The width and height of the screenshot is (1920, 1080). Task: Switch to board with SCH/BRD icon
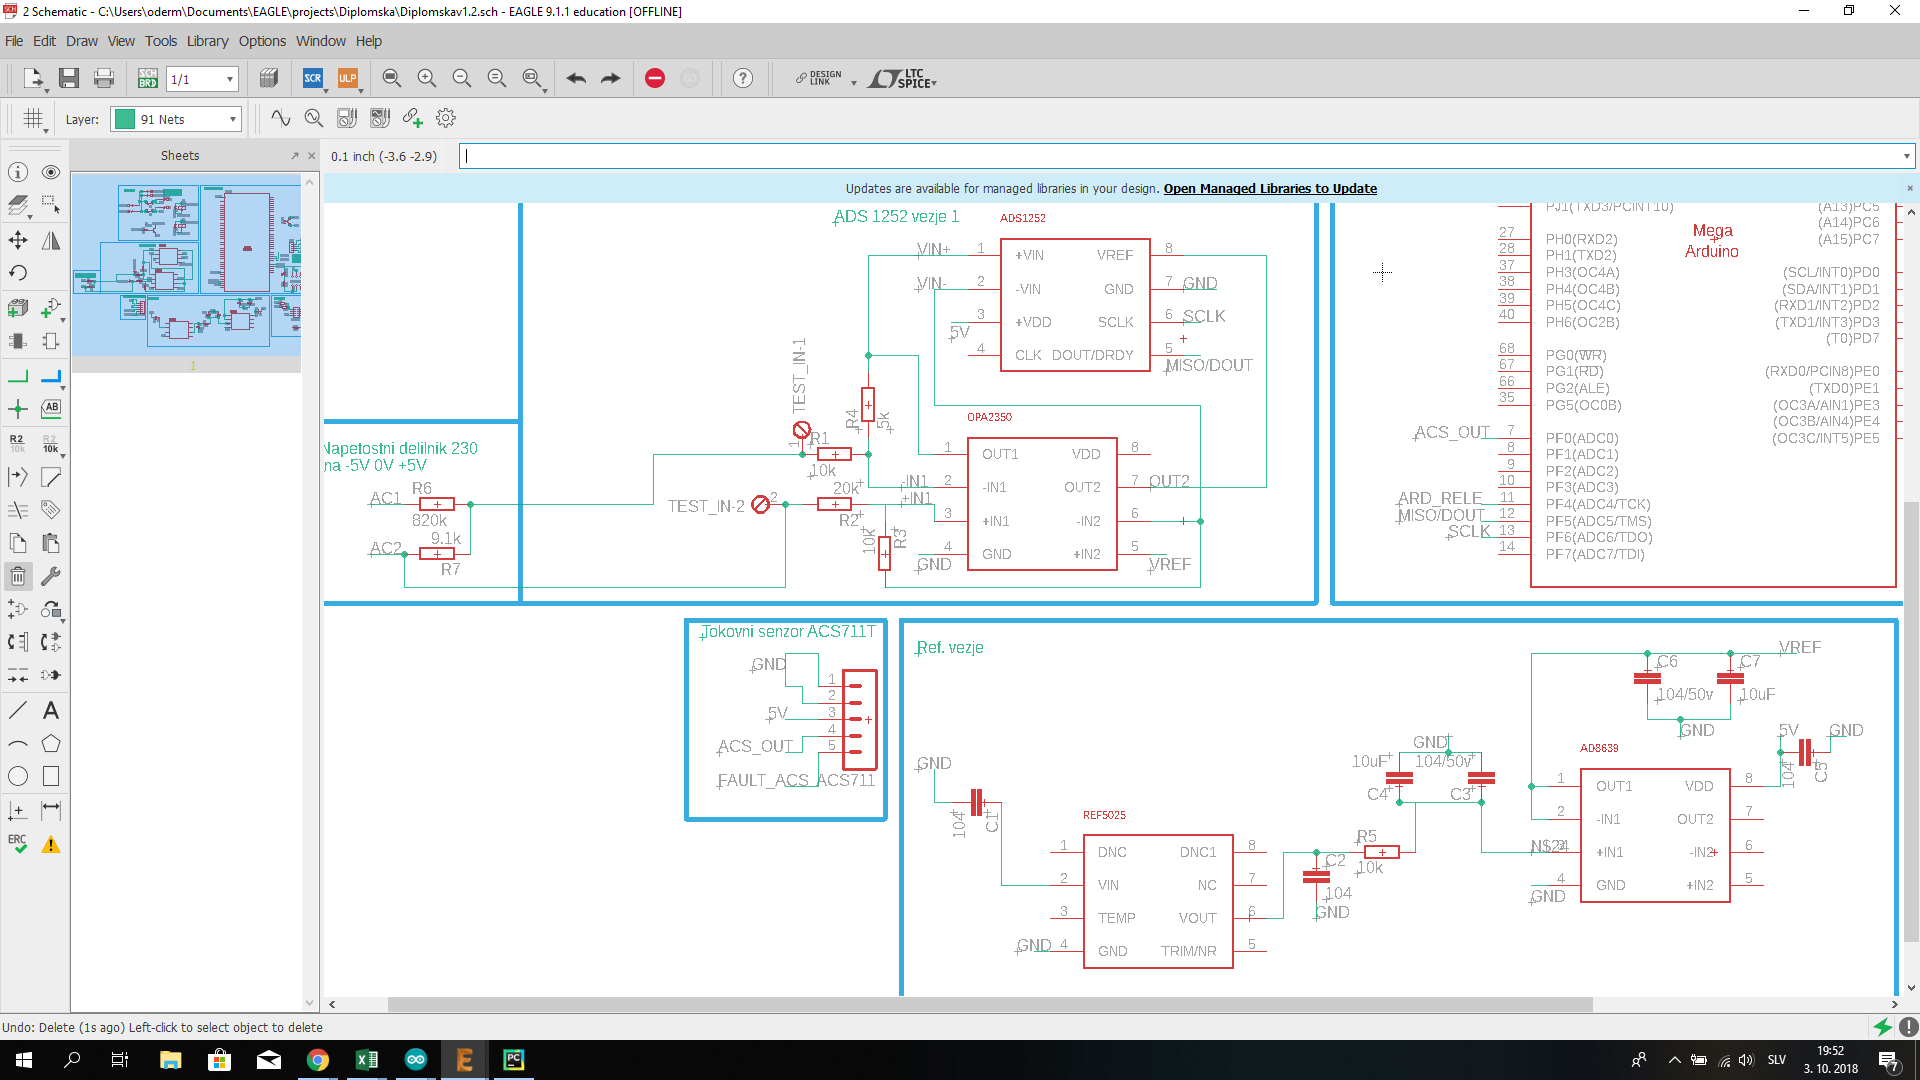[x=148, y=78]
